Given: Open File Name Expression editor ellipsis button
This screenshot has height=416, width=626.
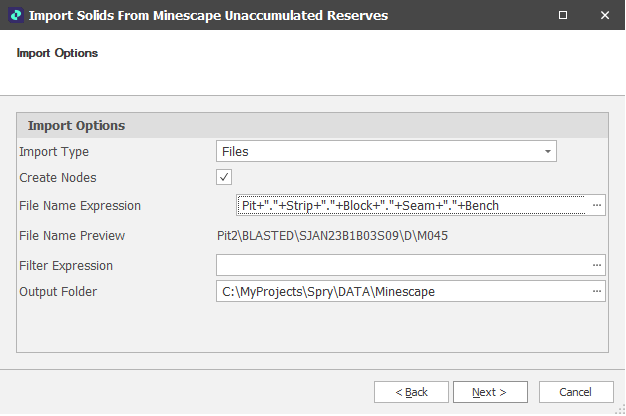Looking at the screenshot, I should [597, 205].
